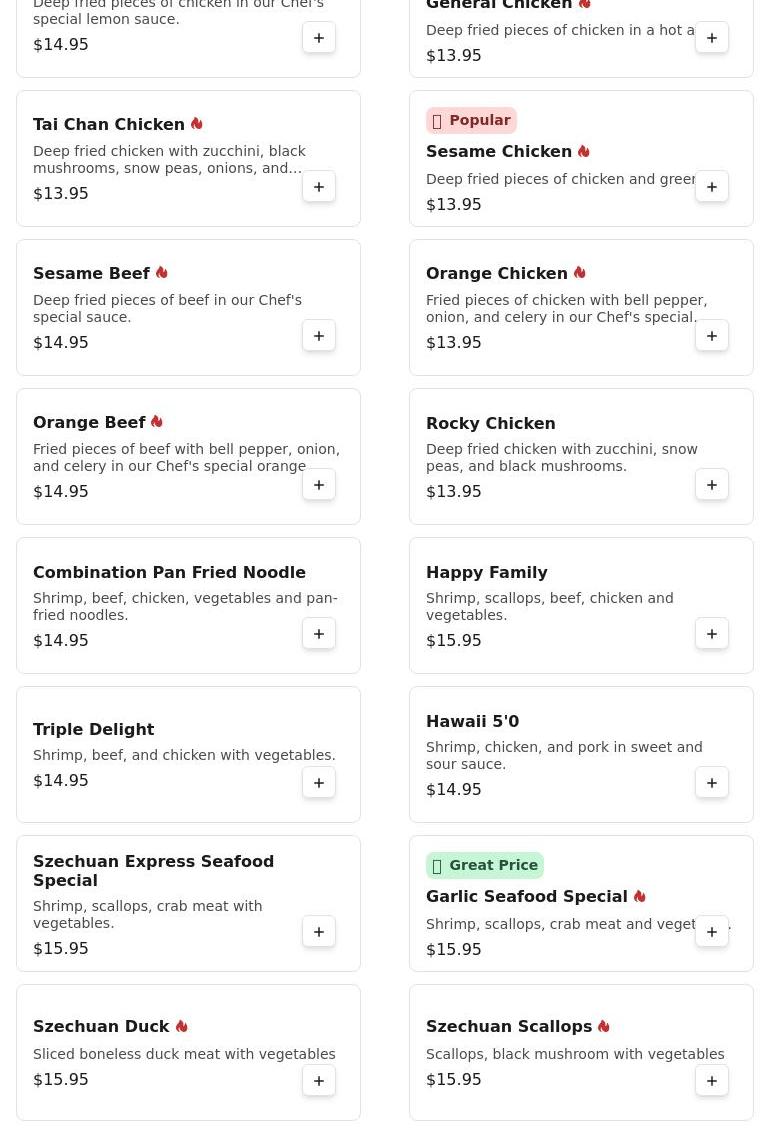Add Orange Chicken with plus icon

tap(712, 336)
